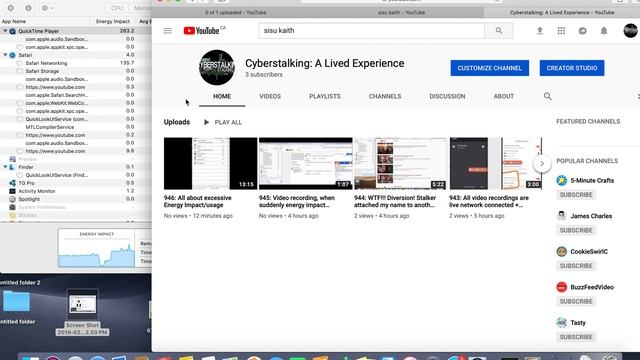Click the Tasty channel avatar

point(562,322)
